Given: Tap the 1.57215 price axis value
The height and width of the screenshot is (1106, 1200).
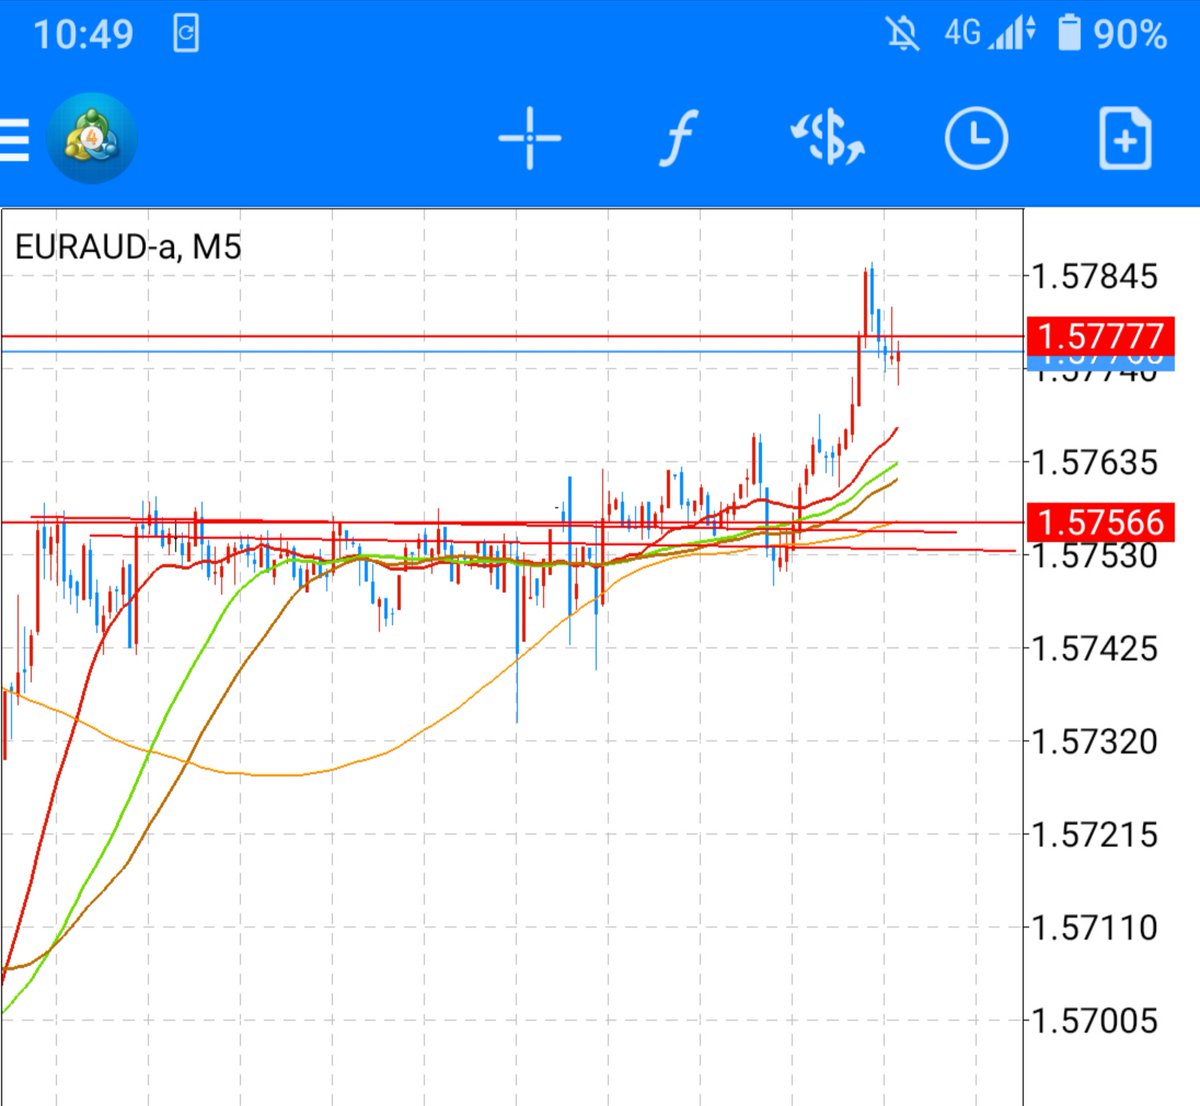Looking at the screenshot, I should [1095, 834].
